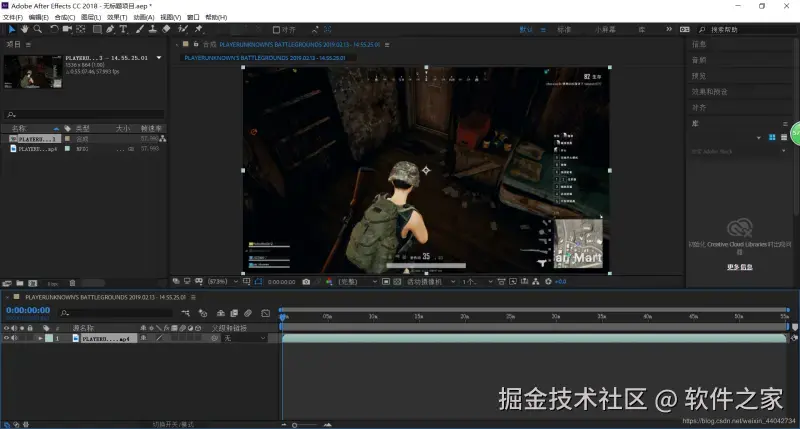This screenshot has width=800, height=429.
Task: Expand hidden workspaces with double chevron
Action: click(x=668, y=30)
